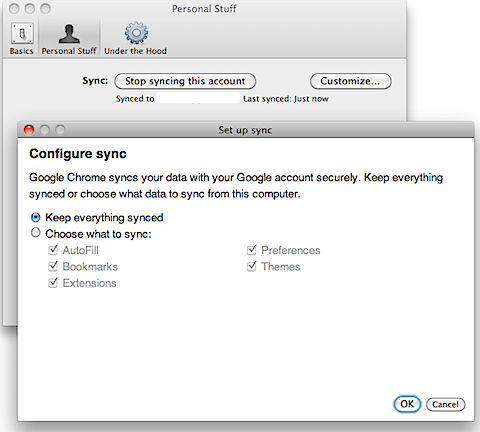
Task: Click the Sync: label in Personal Stuff
Action: click(x=95, y=81)
